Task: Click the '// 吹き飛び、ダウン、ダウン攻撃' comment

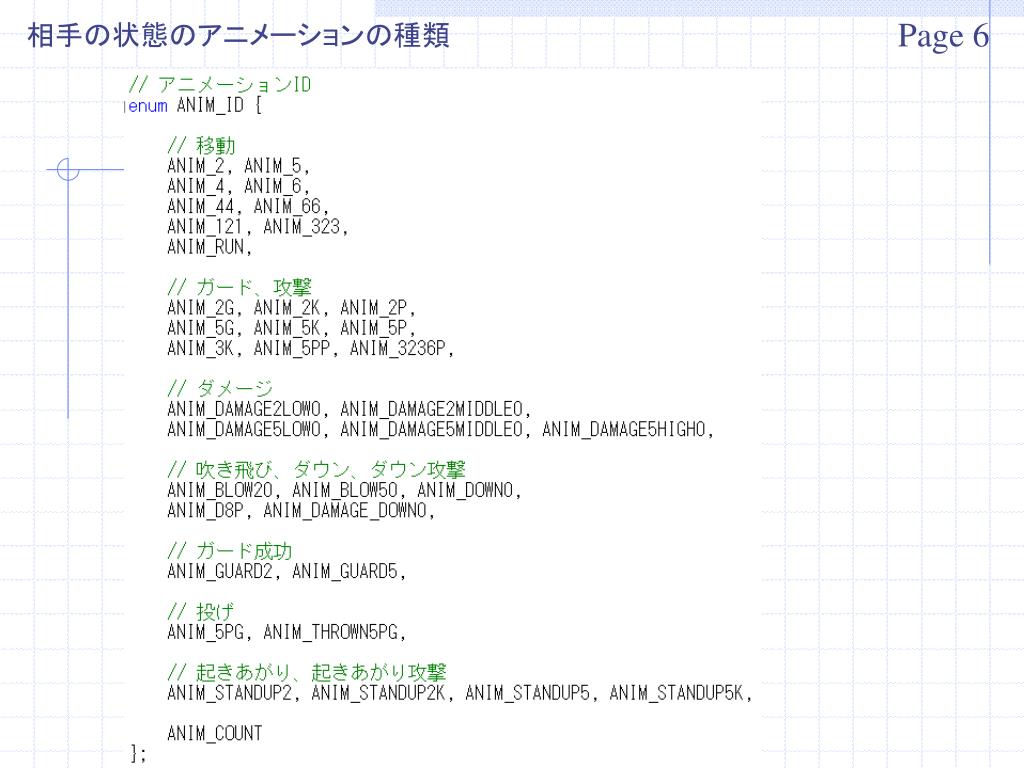Action: tap(317, 469)
